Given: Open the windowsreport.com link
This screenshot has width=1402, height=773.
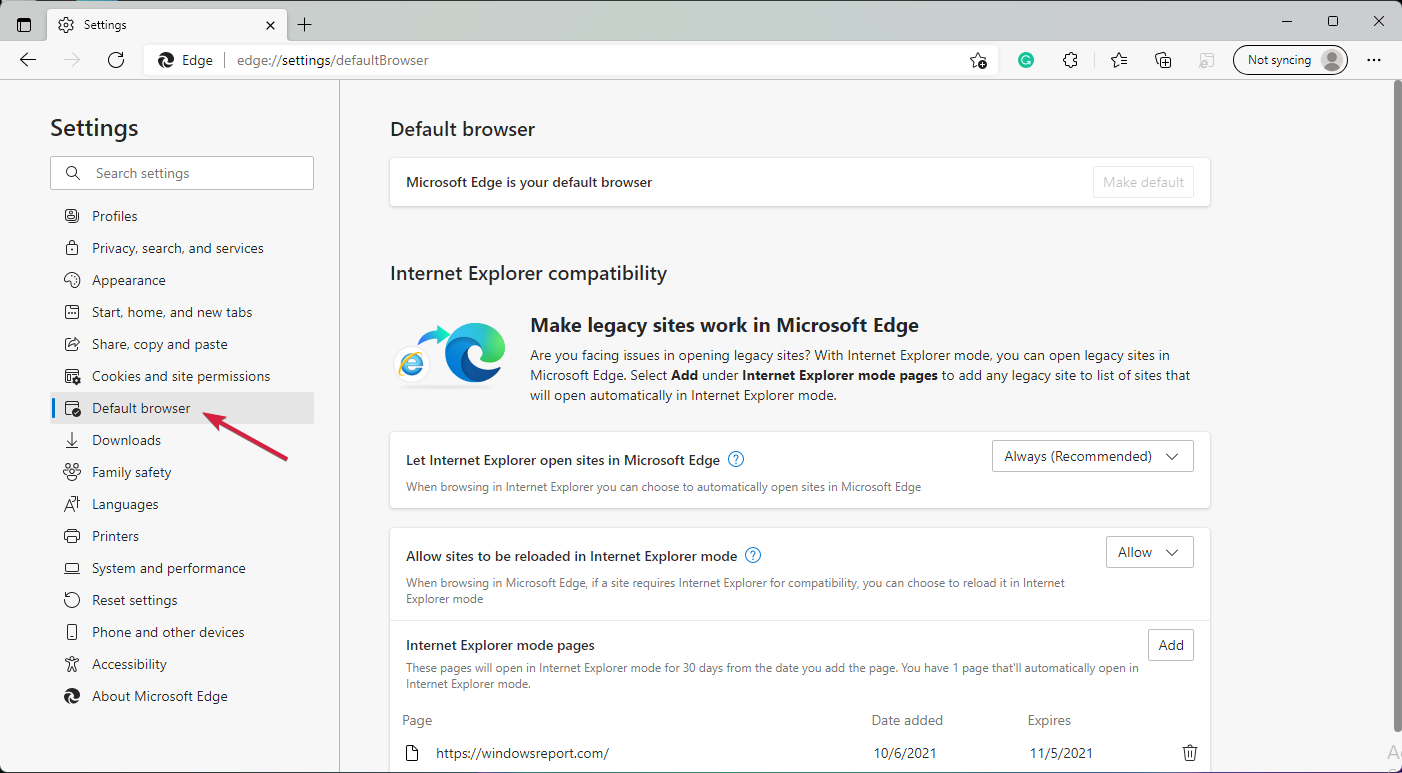Looking at the screenshot, I should point(522,752).
